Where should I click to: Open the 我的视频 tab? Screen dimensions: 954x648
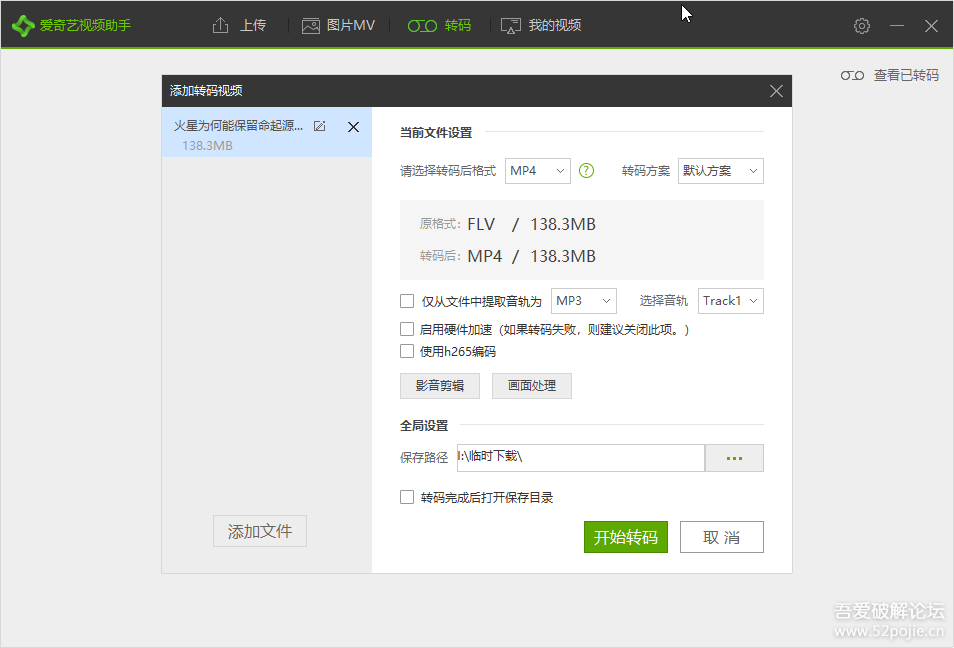click(x=541, y=26)
